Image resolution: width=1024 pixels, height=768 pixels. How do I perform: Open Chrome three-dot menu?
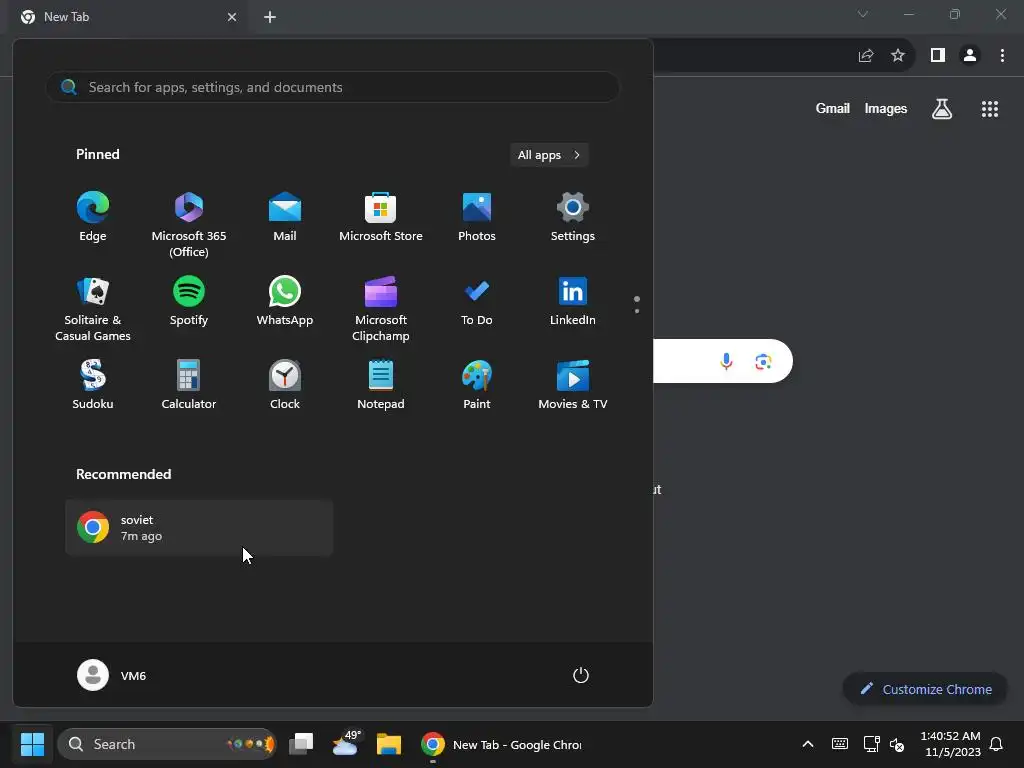point(1002,56)
